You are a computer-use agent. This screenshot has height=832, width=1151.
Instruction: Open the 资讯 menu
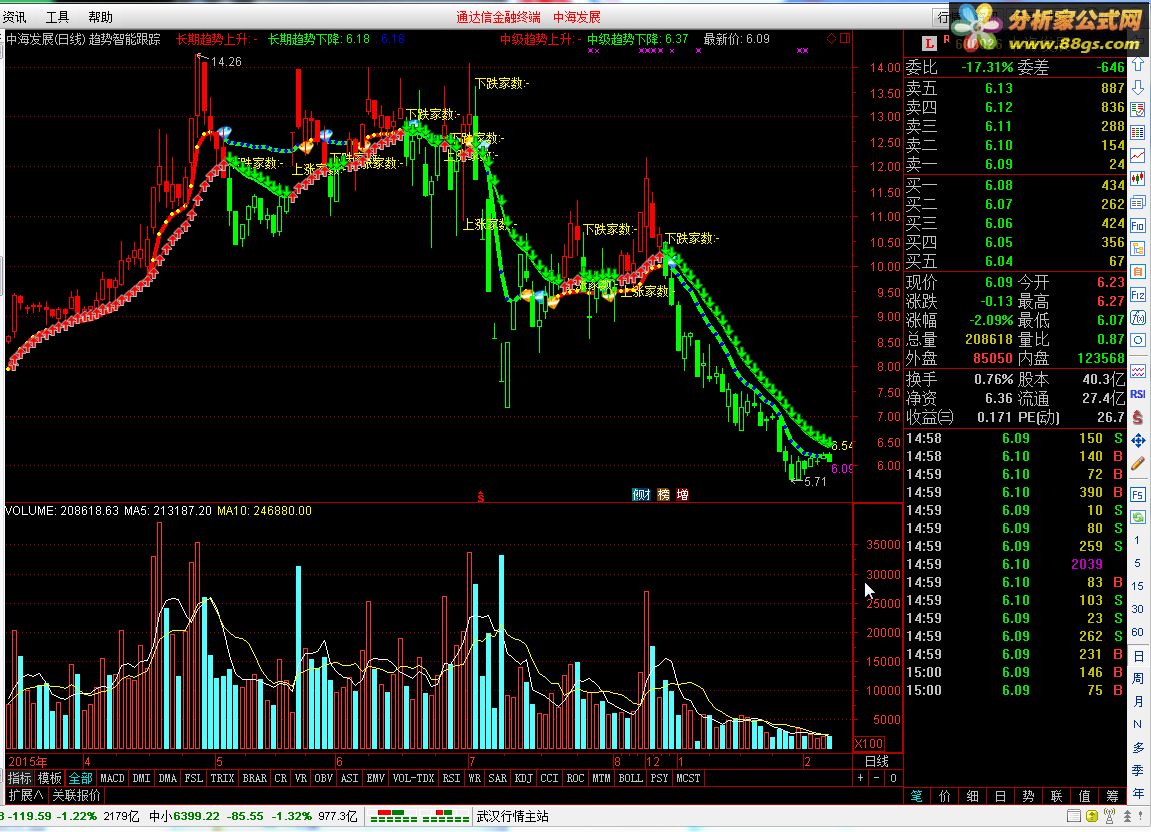[15, 17]
